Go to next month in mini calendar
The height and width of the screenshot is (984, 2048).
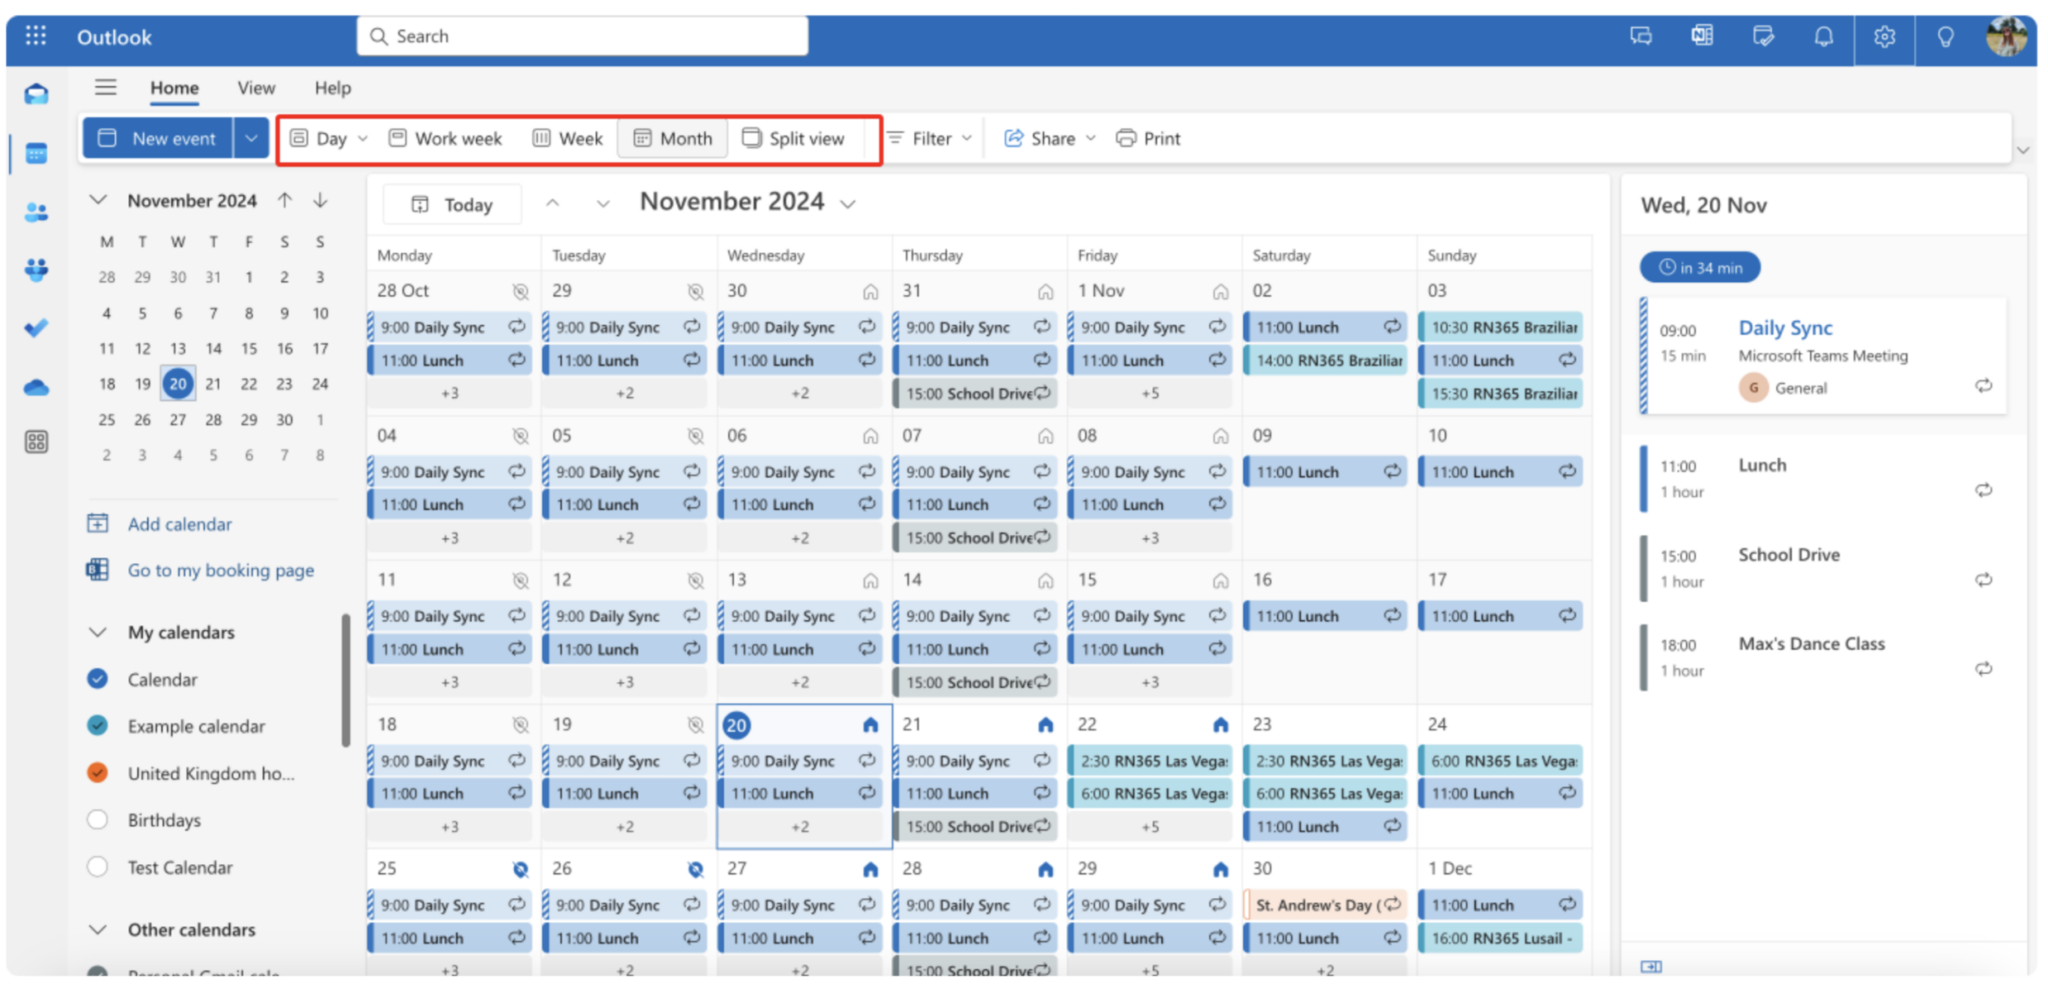[x=321, y=200]
